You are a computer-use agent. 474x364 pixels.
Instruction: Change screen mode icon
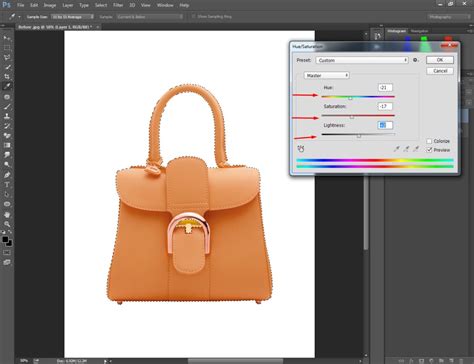coord(7,262)
